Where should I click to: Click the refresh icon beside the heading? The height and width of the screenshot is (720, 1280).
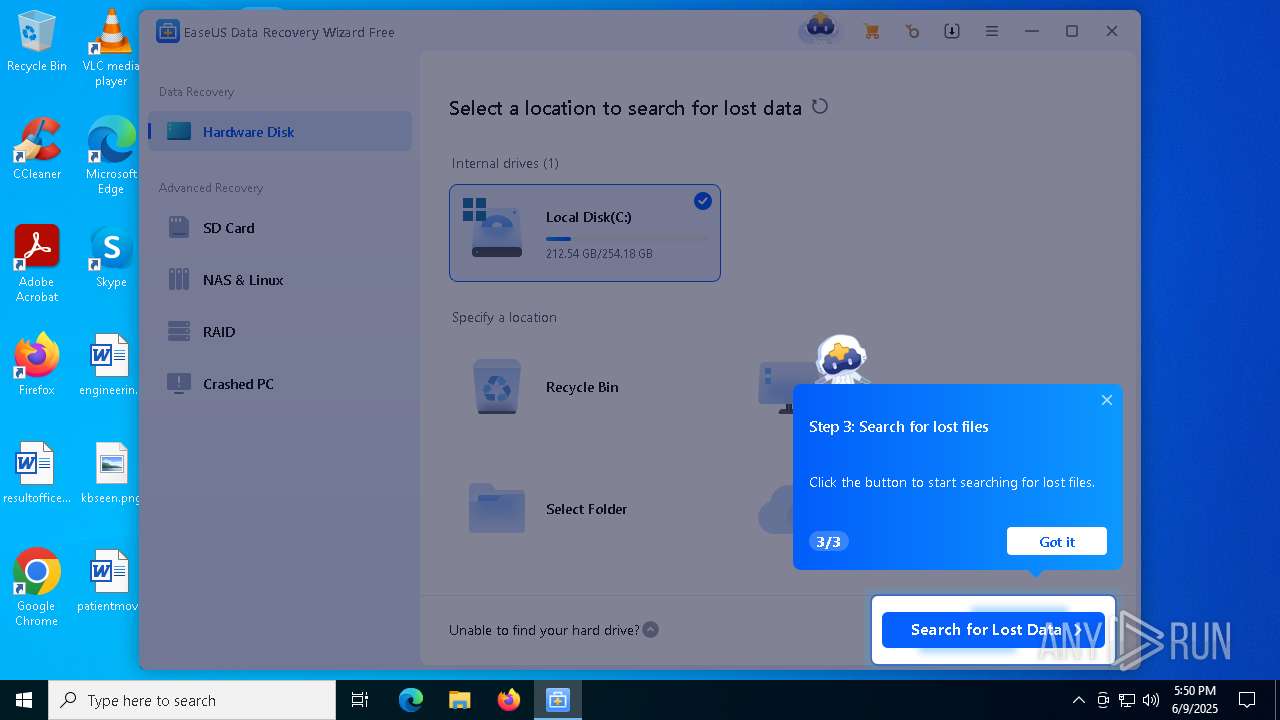pyautogui.click(x=820, y=106)
